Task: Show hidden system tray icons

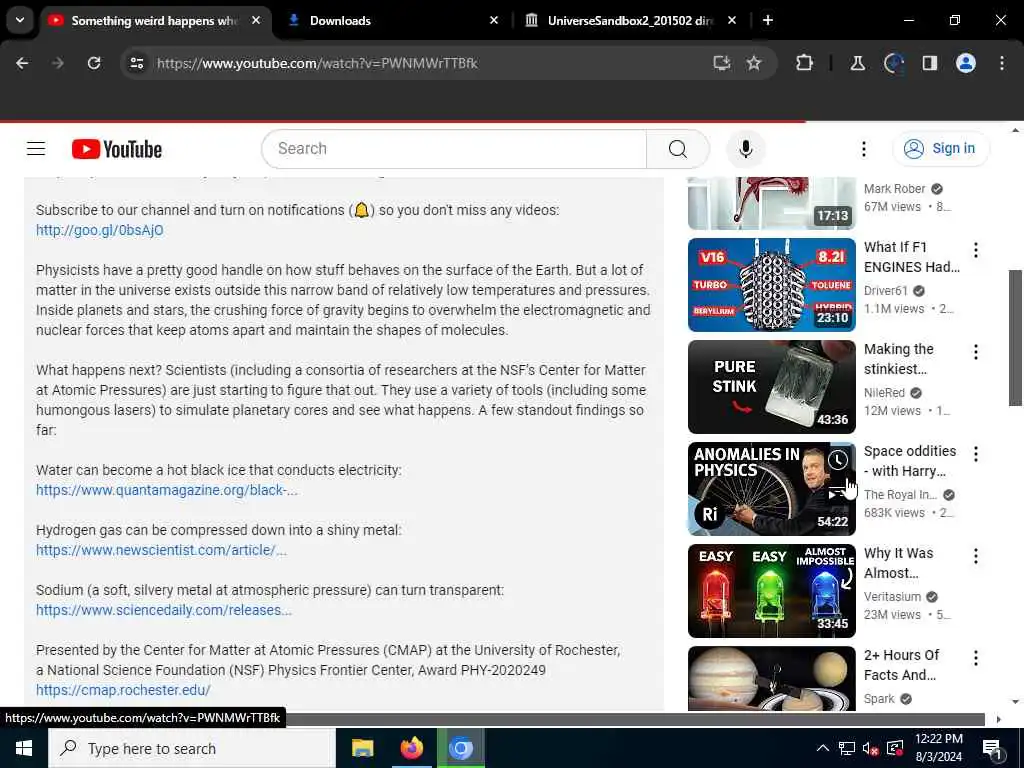Action: pyautogui.click(x=823, y=748)
